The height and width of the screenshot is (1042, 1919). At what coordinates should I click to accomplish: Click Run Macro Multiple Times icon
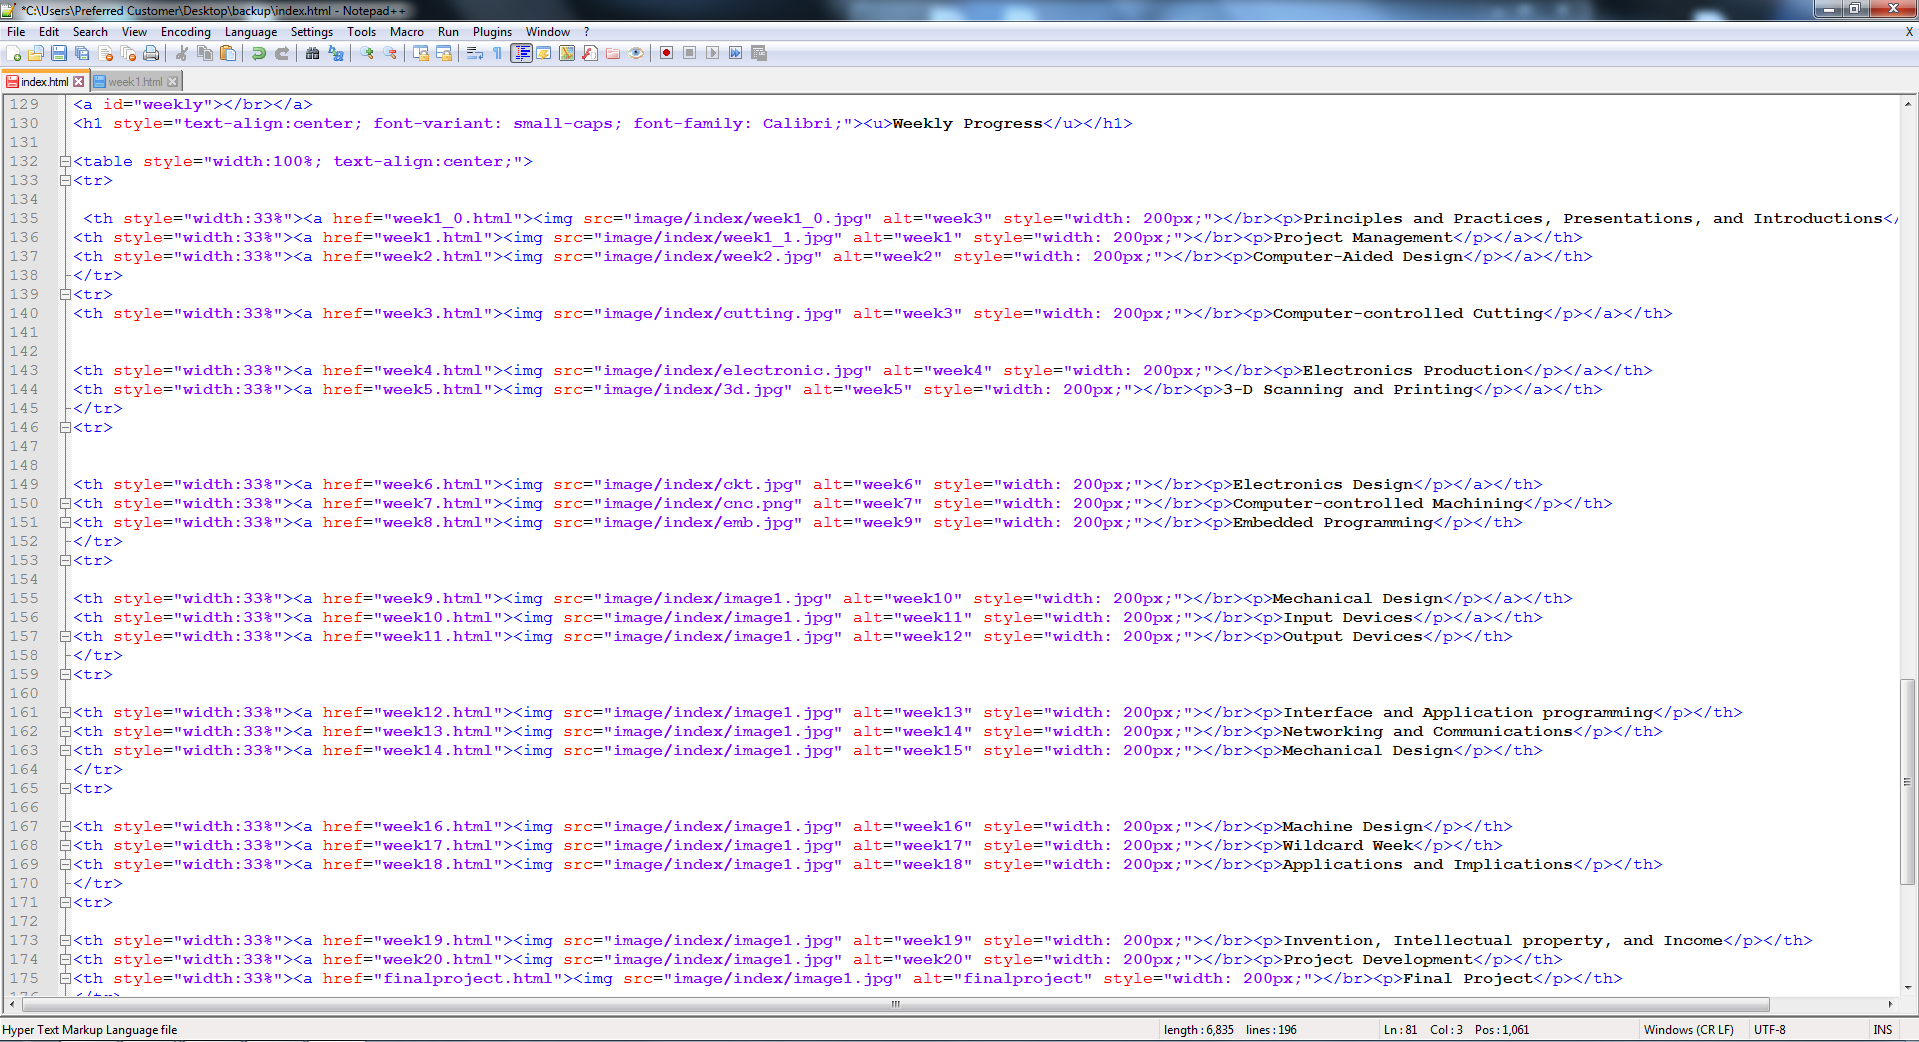(736, 53)
